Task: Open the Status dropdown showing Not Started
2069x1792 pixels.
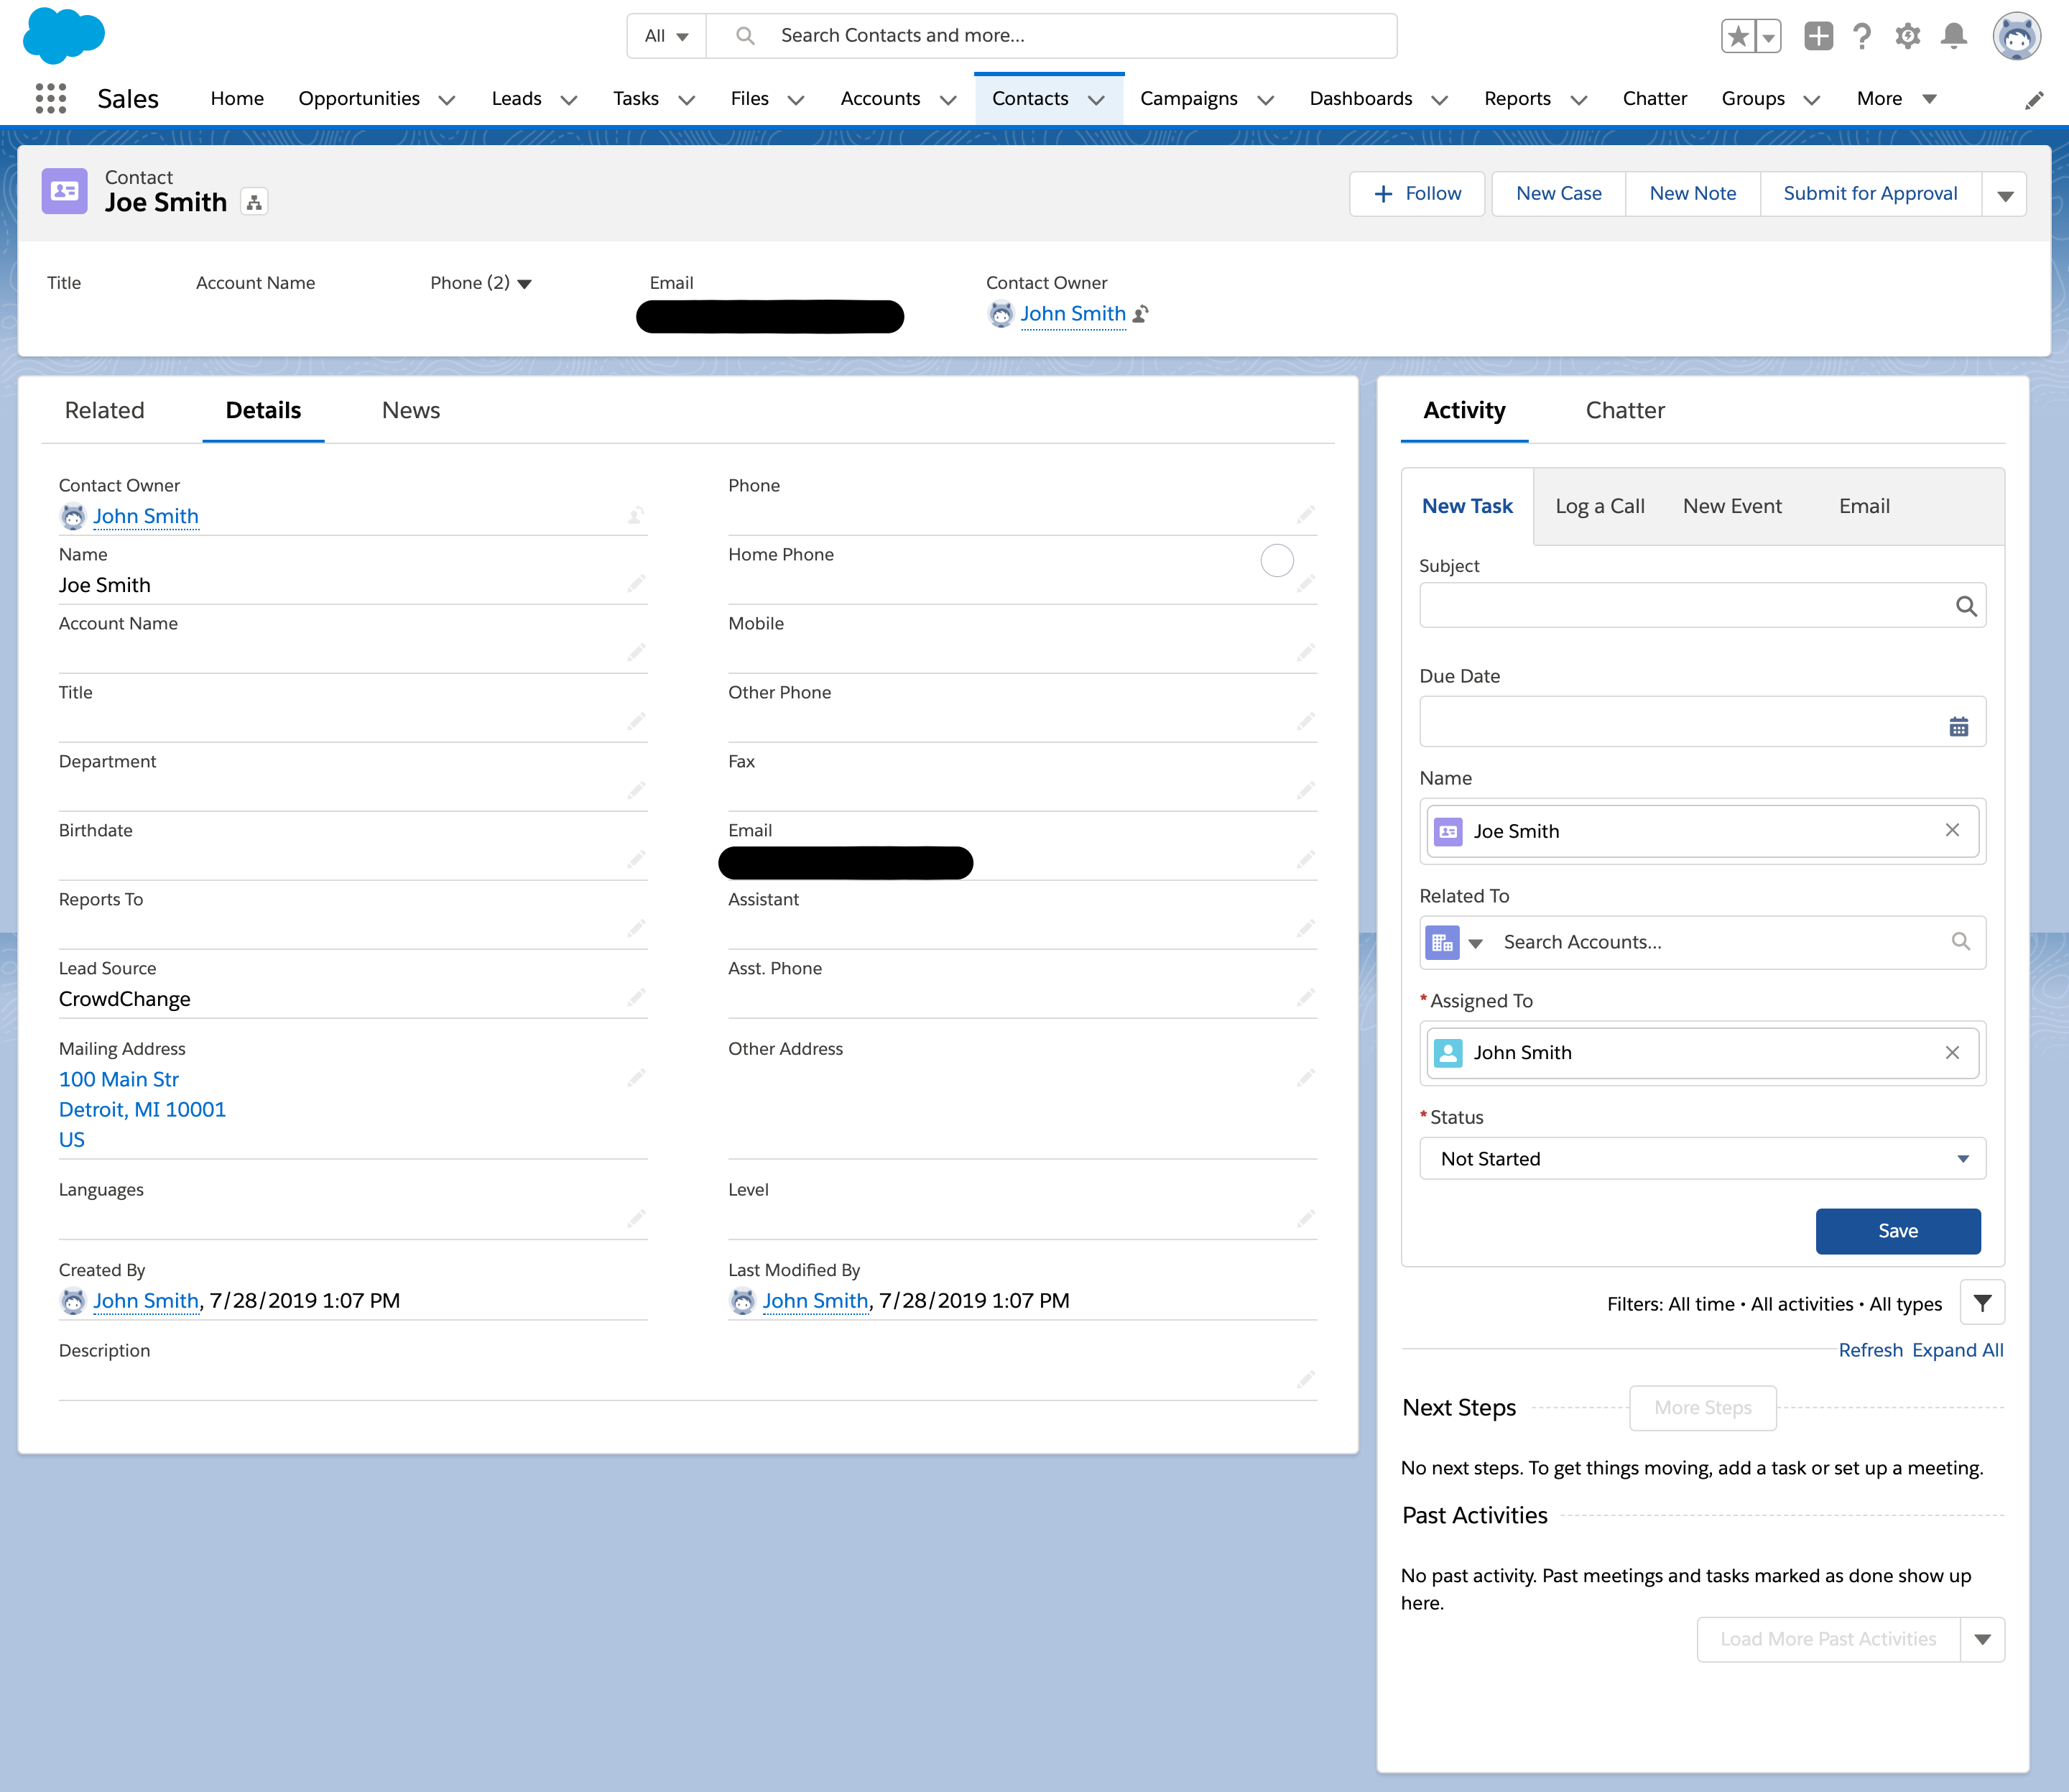Action: (1701, 1158)
